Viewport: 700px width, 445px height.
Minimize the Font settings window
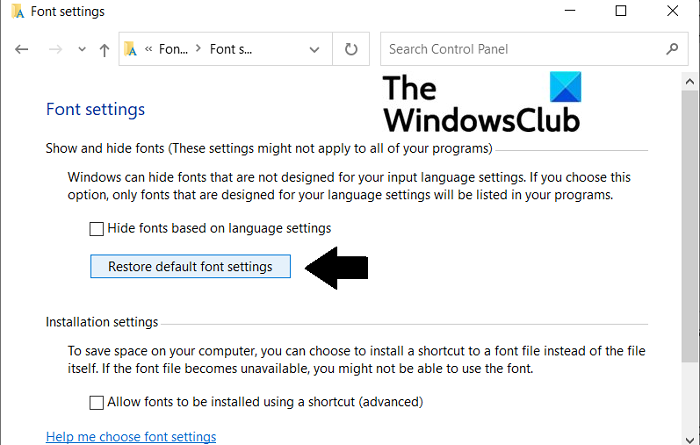click(570, 11)
